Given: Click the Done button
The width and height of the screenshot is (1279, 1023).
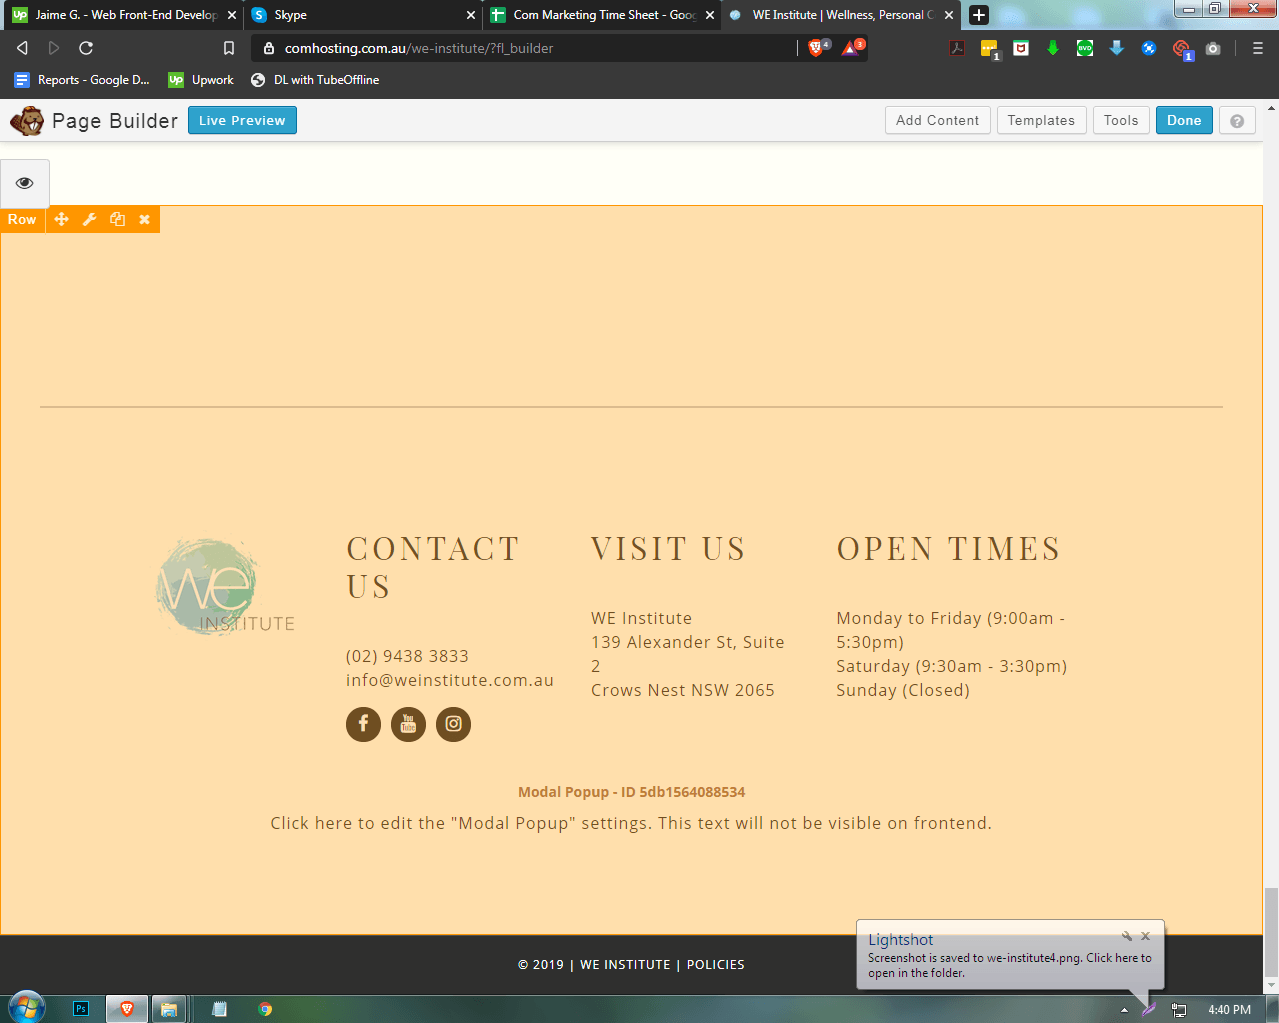Looking at the screenshot, I should [x=1184, y=120].
